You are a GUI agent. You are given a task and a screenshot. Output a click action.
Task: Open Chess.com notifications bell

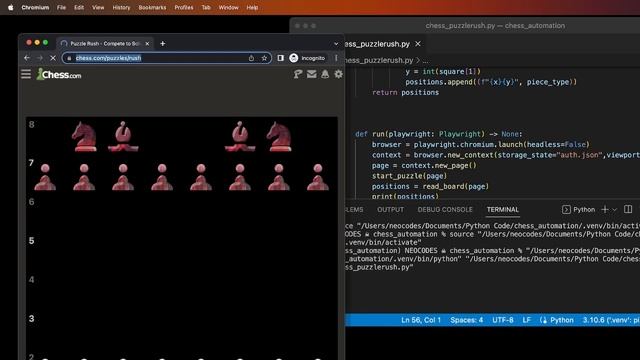pos(325,74)
